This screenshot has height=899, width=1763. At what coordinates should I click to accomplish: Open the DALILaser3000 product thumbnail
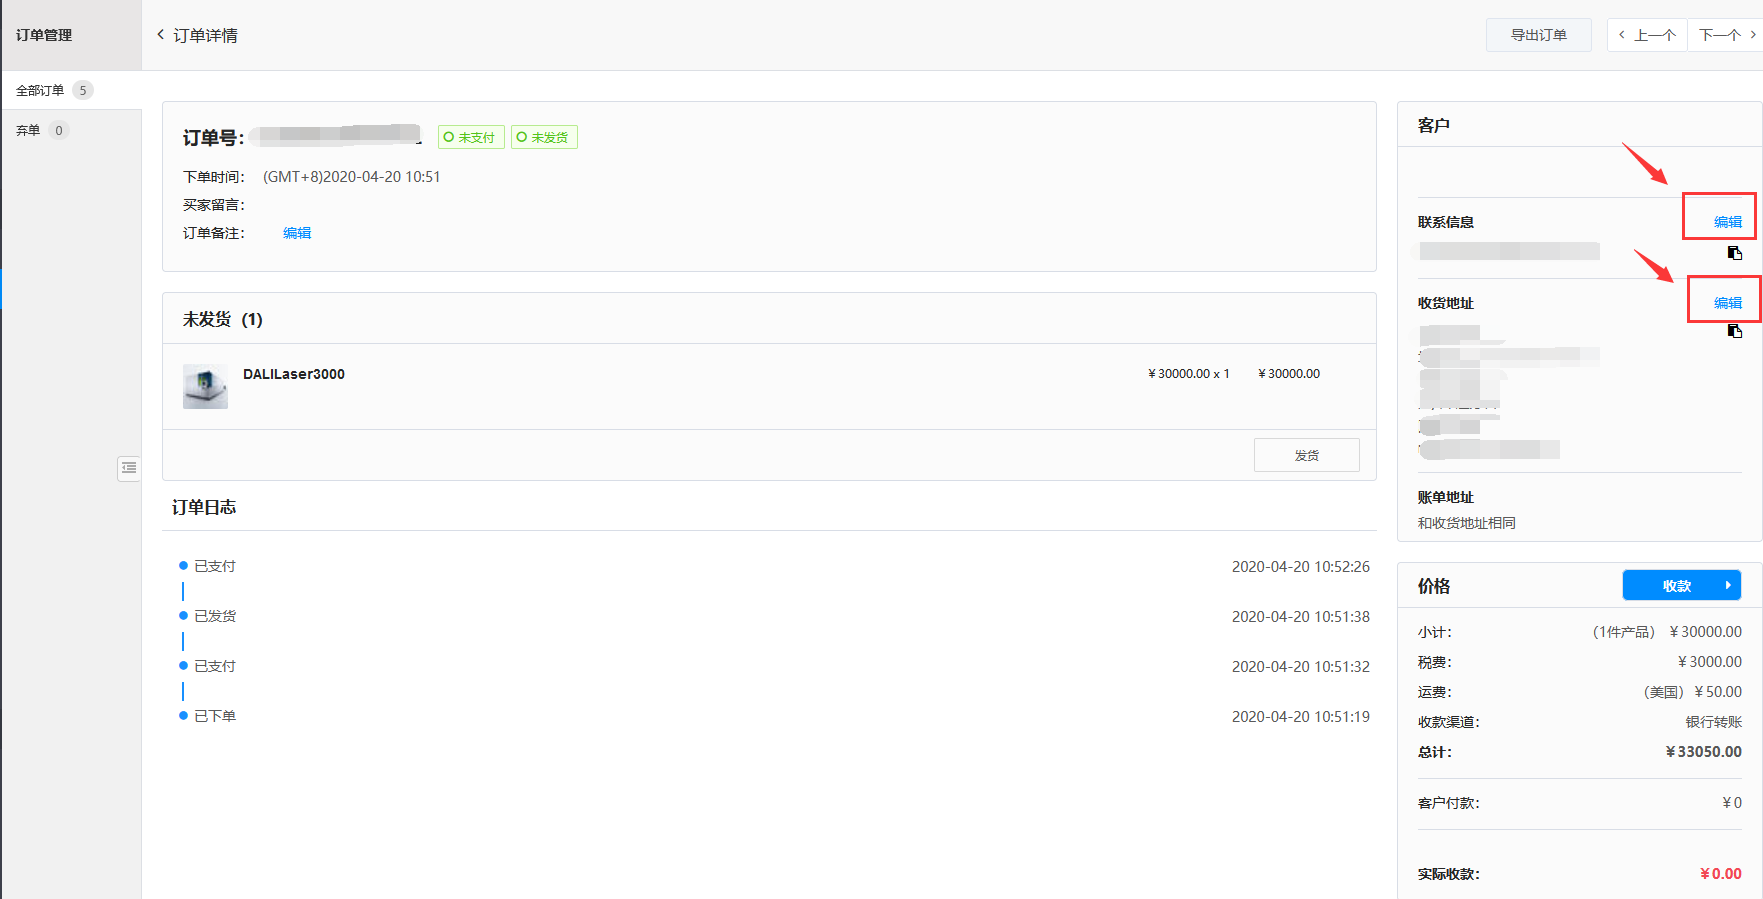(205, 386)
